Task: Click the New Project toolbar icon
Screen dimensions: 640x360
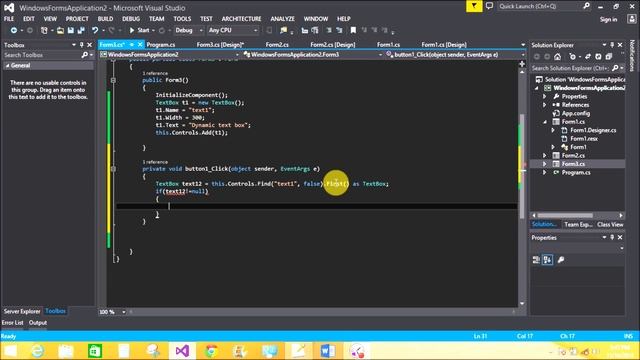Action: (x=44, y=30)
